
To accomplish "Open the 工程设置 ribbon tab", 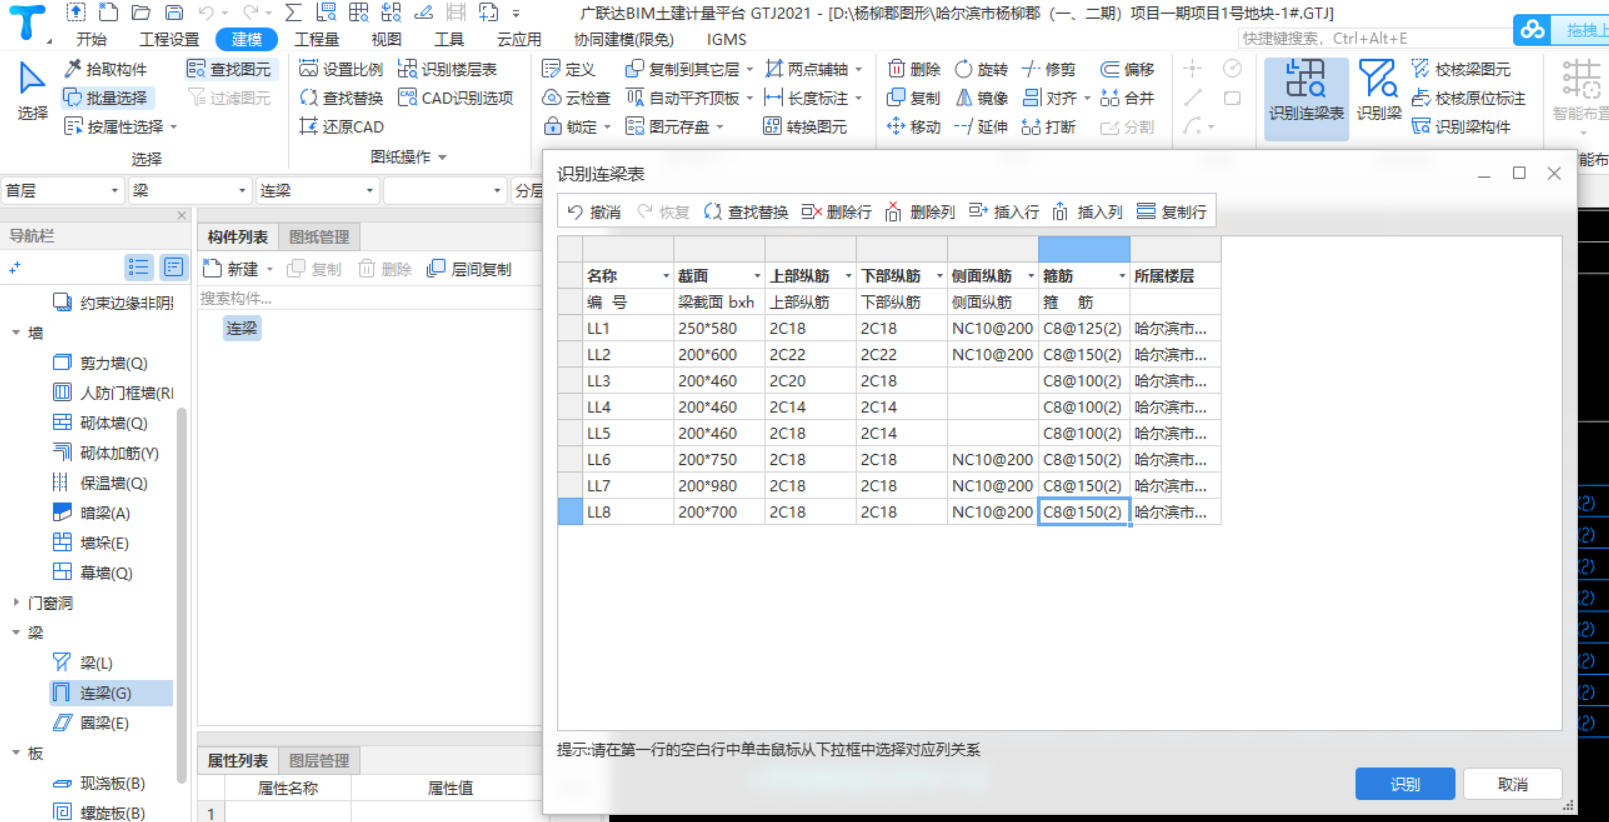I will (x=169, y=39).
